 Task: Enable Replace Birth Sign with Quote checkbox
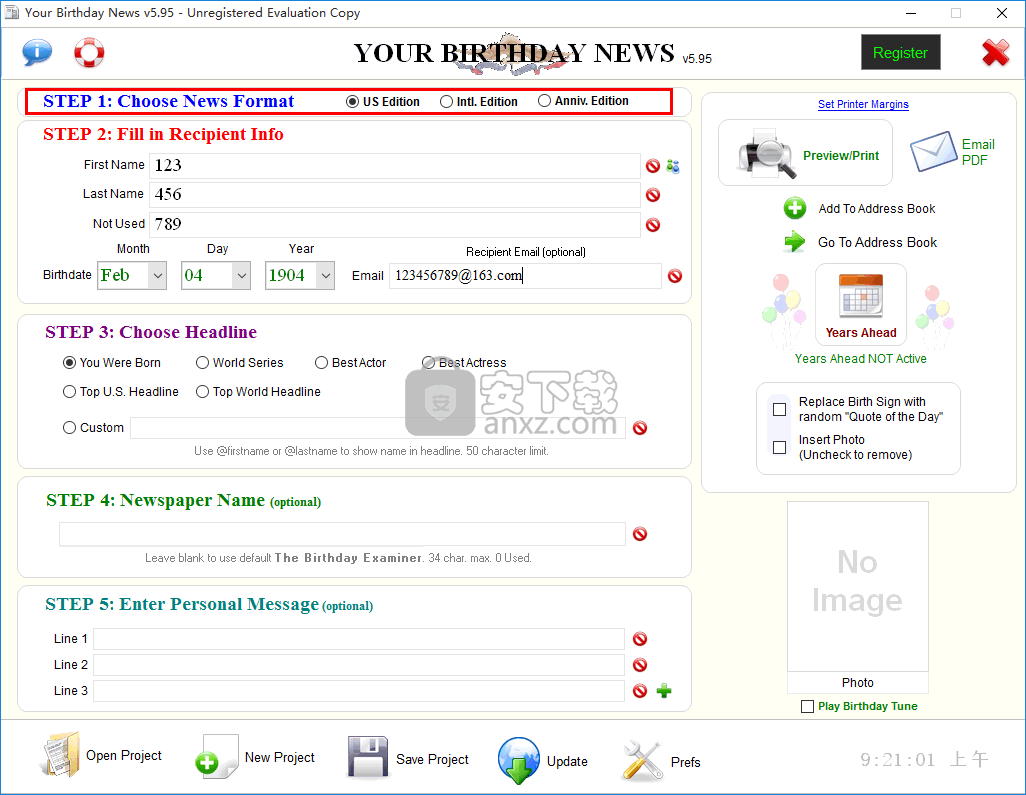tap(779, 410)
